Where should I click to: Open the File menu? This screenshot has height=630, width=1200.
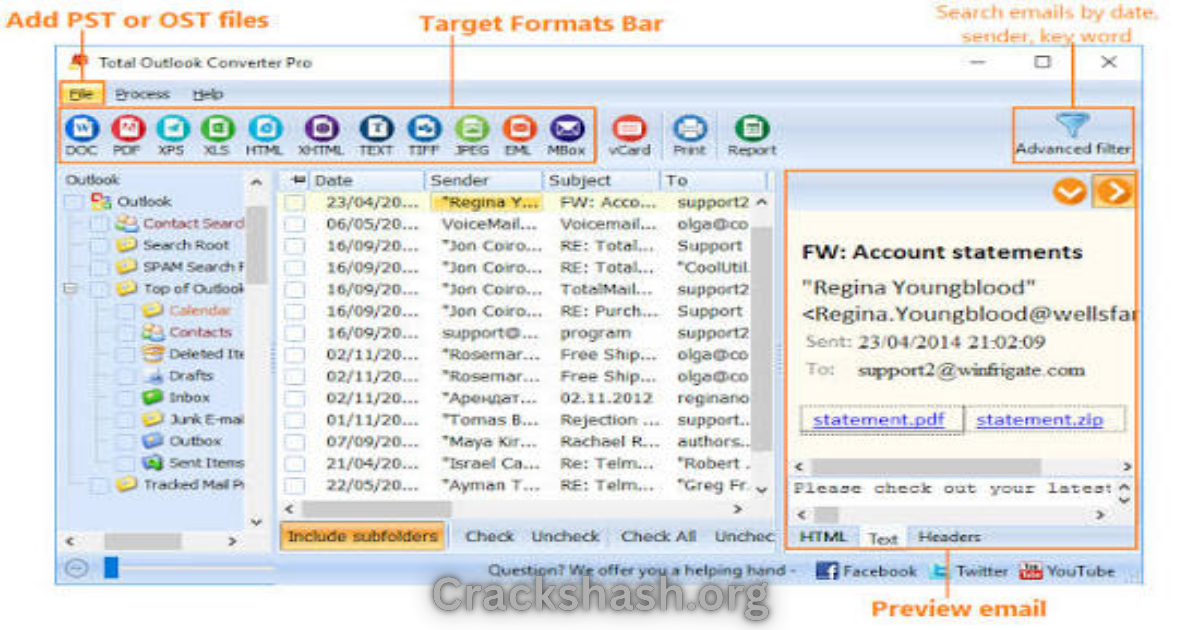pyautogui.click(x=81, y=94)
